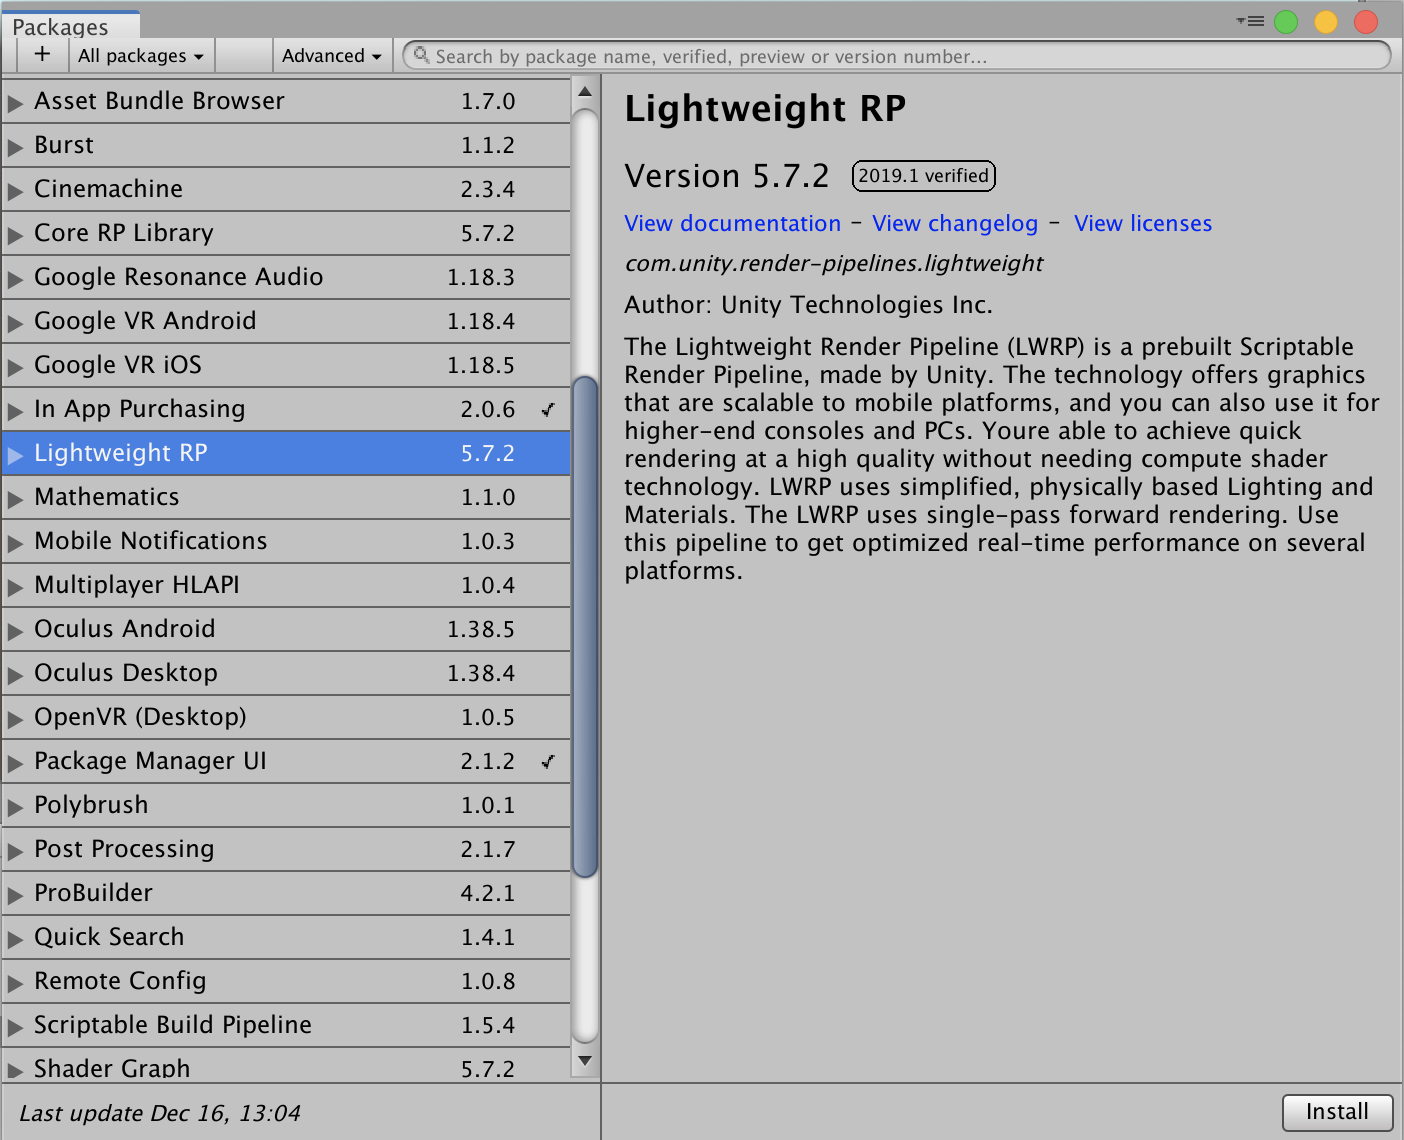Click the scroll up arrow in package list

(x=585, y=92)
